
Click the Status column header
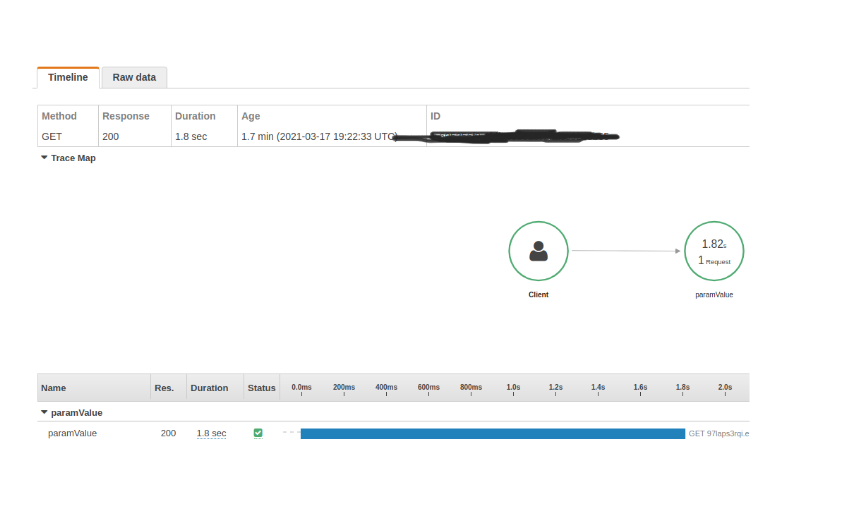coord(261,388)
